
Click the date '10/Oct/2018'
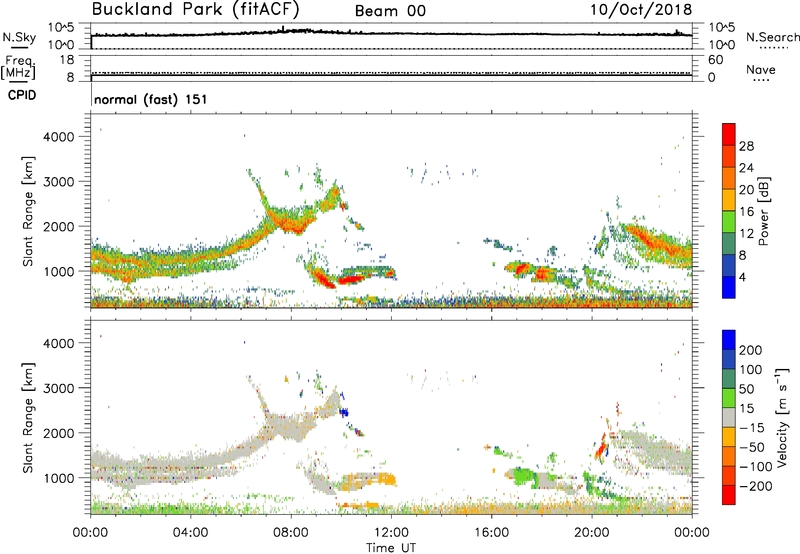(x=641, y=10)
